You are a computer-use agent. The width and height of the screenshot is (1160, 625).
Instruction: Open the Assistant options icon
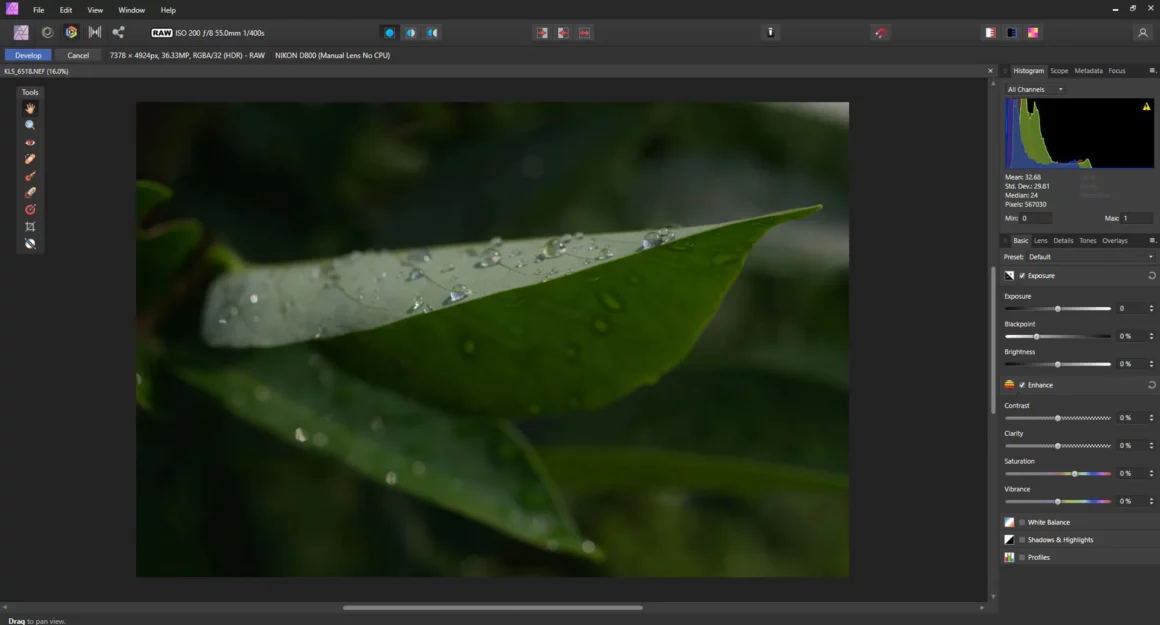(x=770, y=33)
